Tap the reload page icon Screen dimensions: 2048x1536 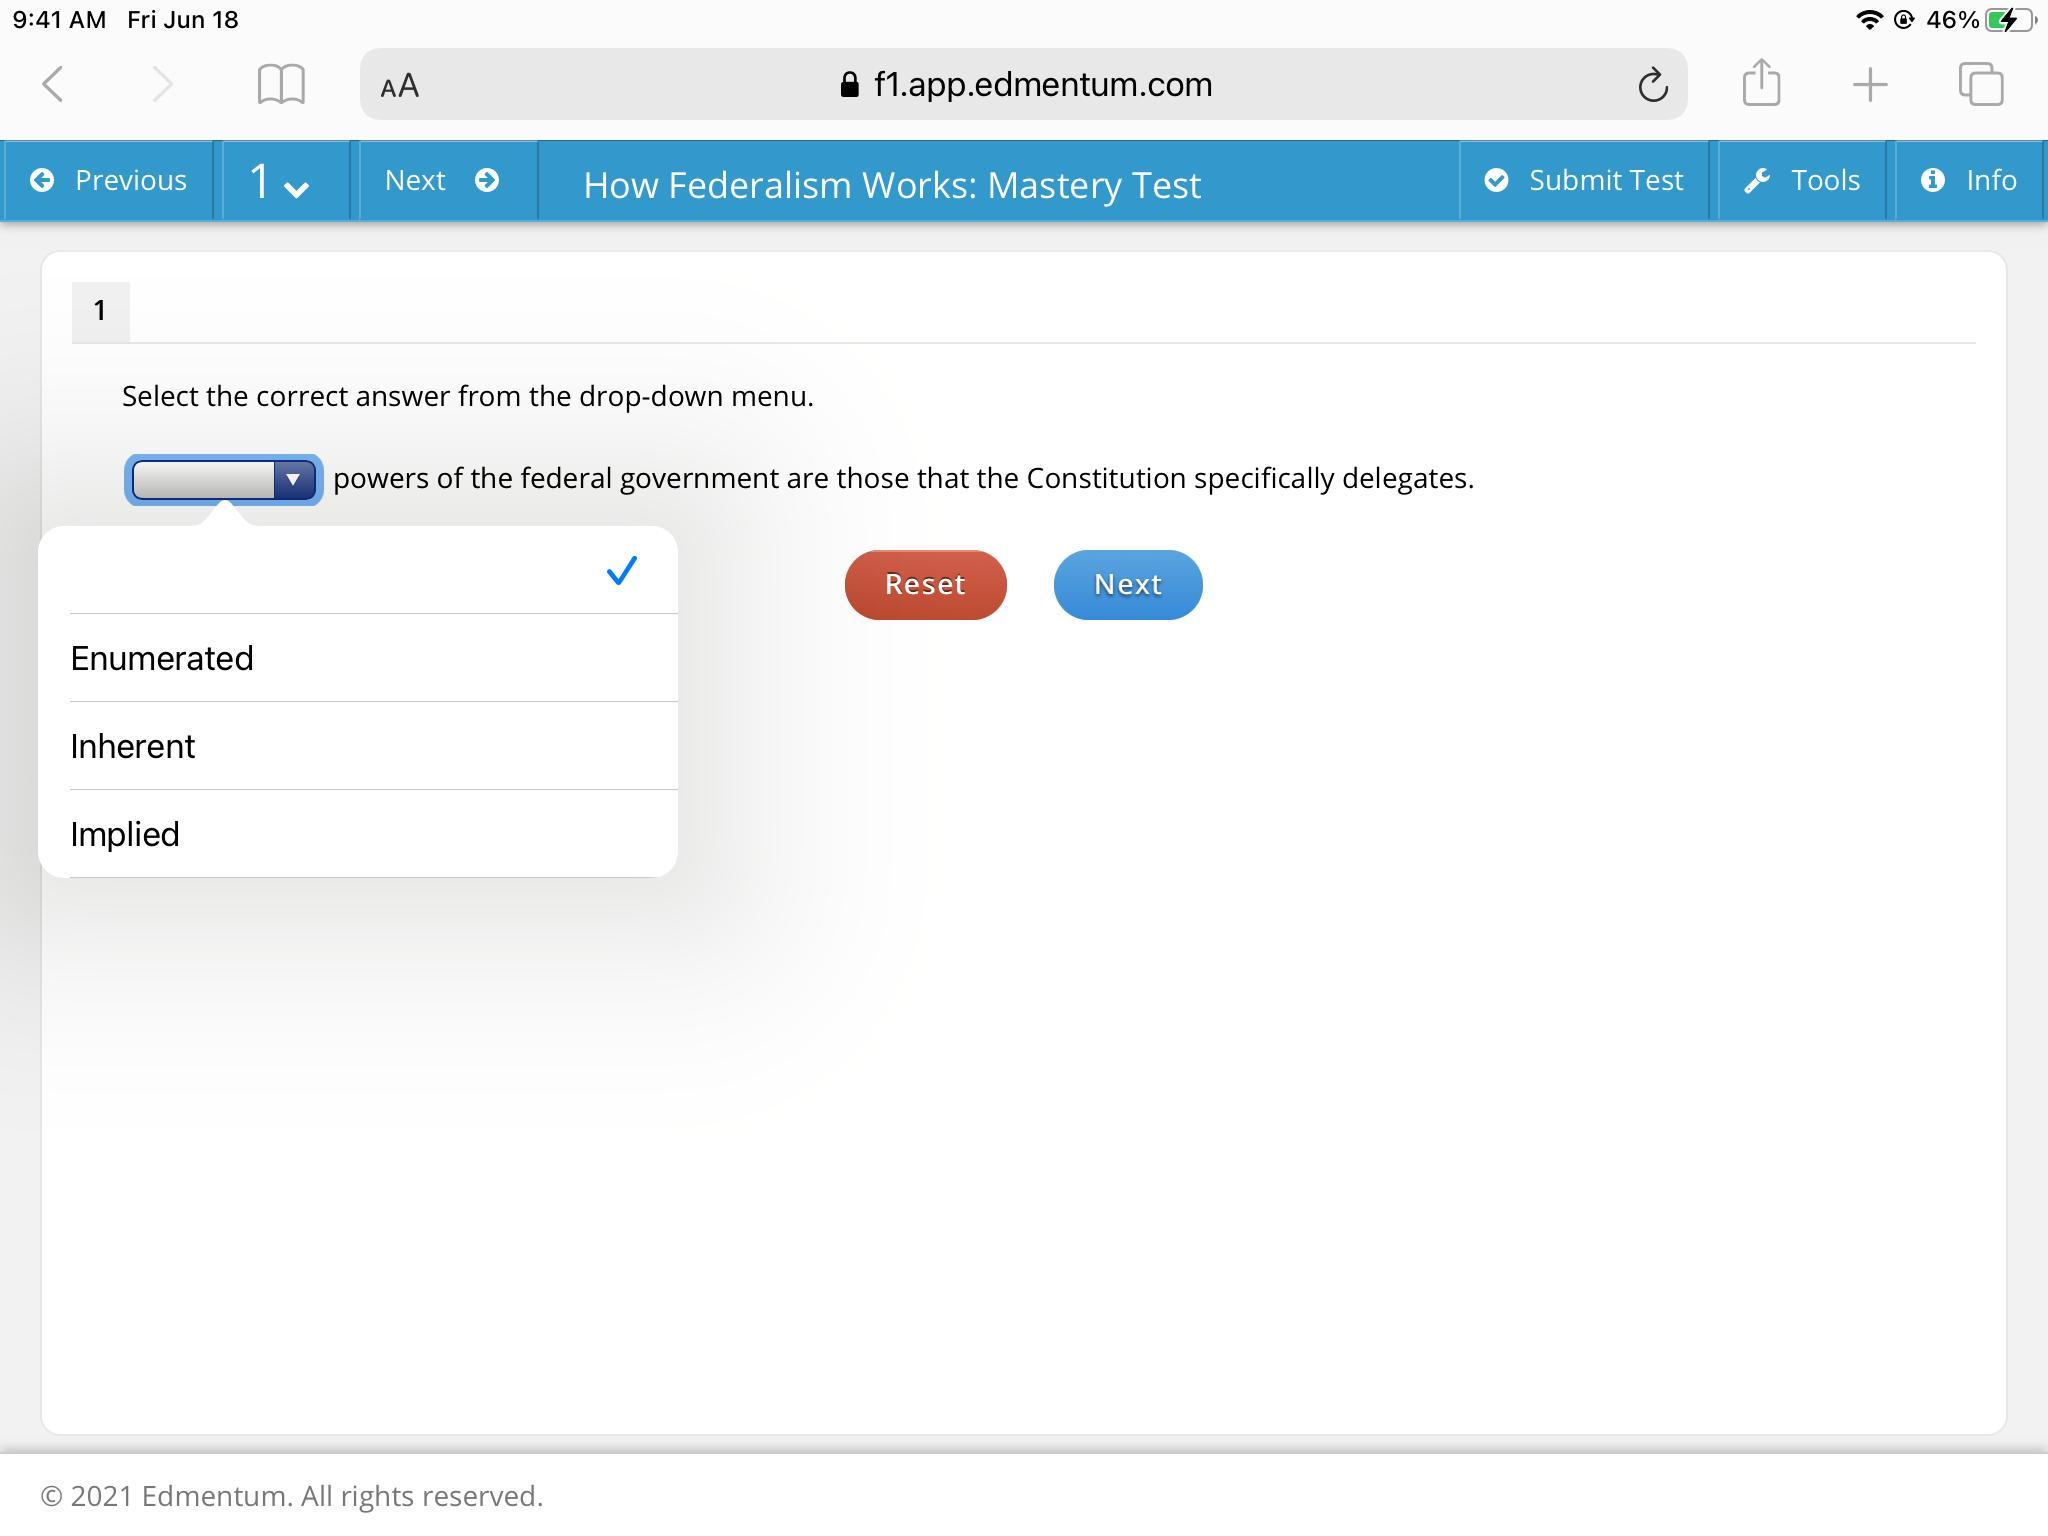(x=1652, y=85)
